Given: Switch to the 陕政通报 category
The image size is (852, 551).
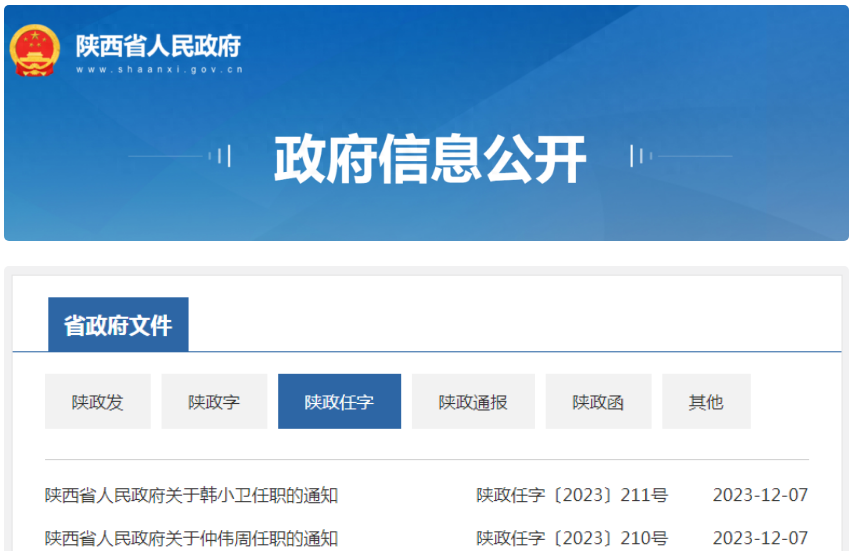Looking at the screenshot, I should [473, 402].
